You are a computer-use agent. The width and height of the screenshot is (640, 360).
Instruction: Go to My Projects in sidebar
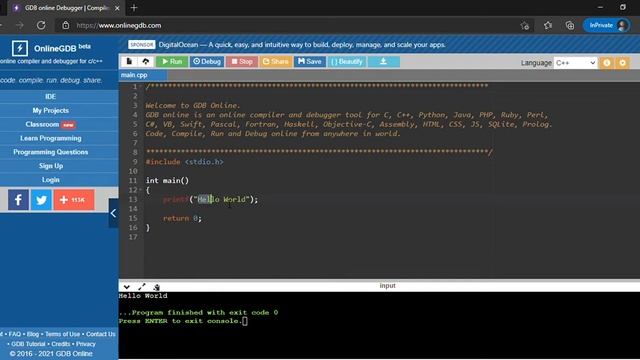(51, 111)
